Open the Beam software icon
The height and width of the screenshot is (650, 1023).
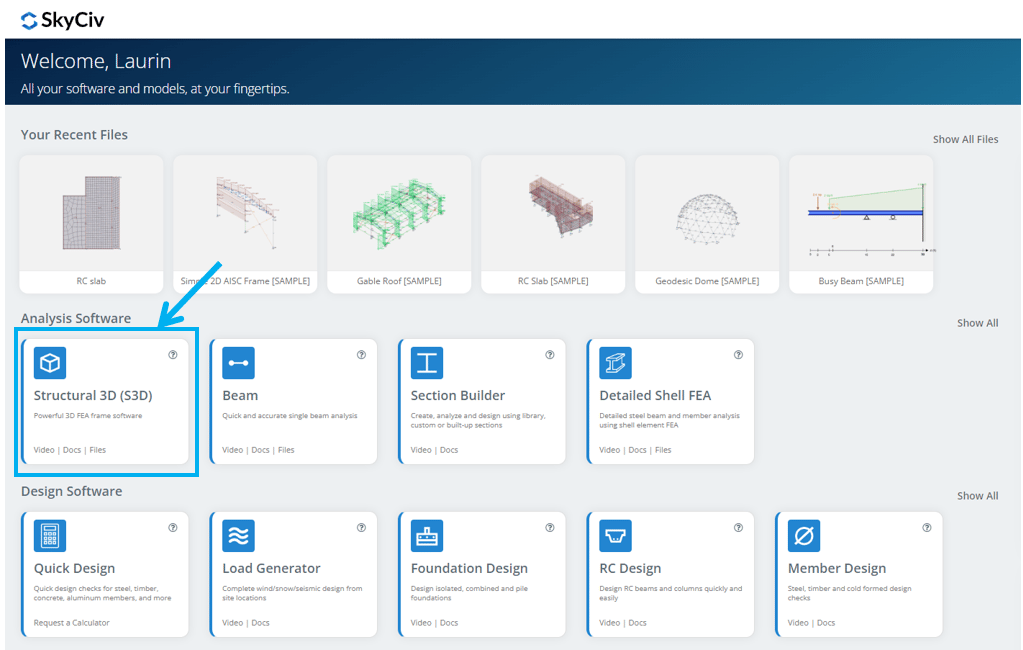coord(238,363)
